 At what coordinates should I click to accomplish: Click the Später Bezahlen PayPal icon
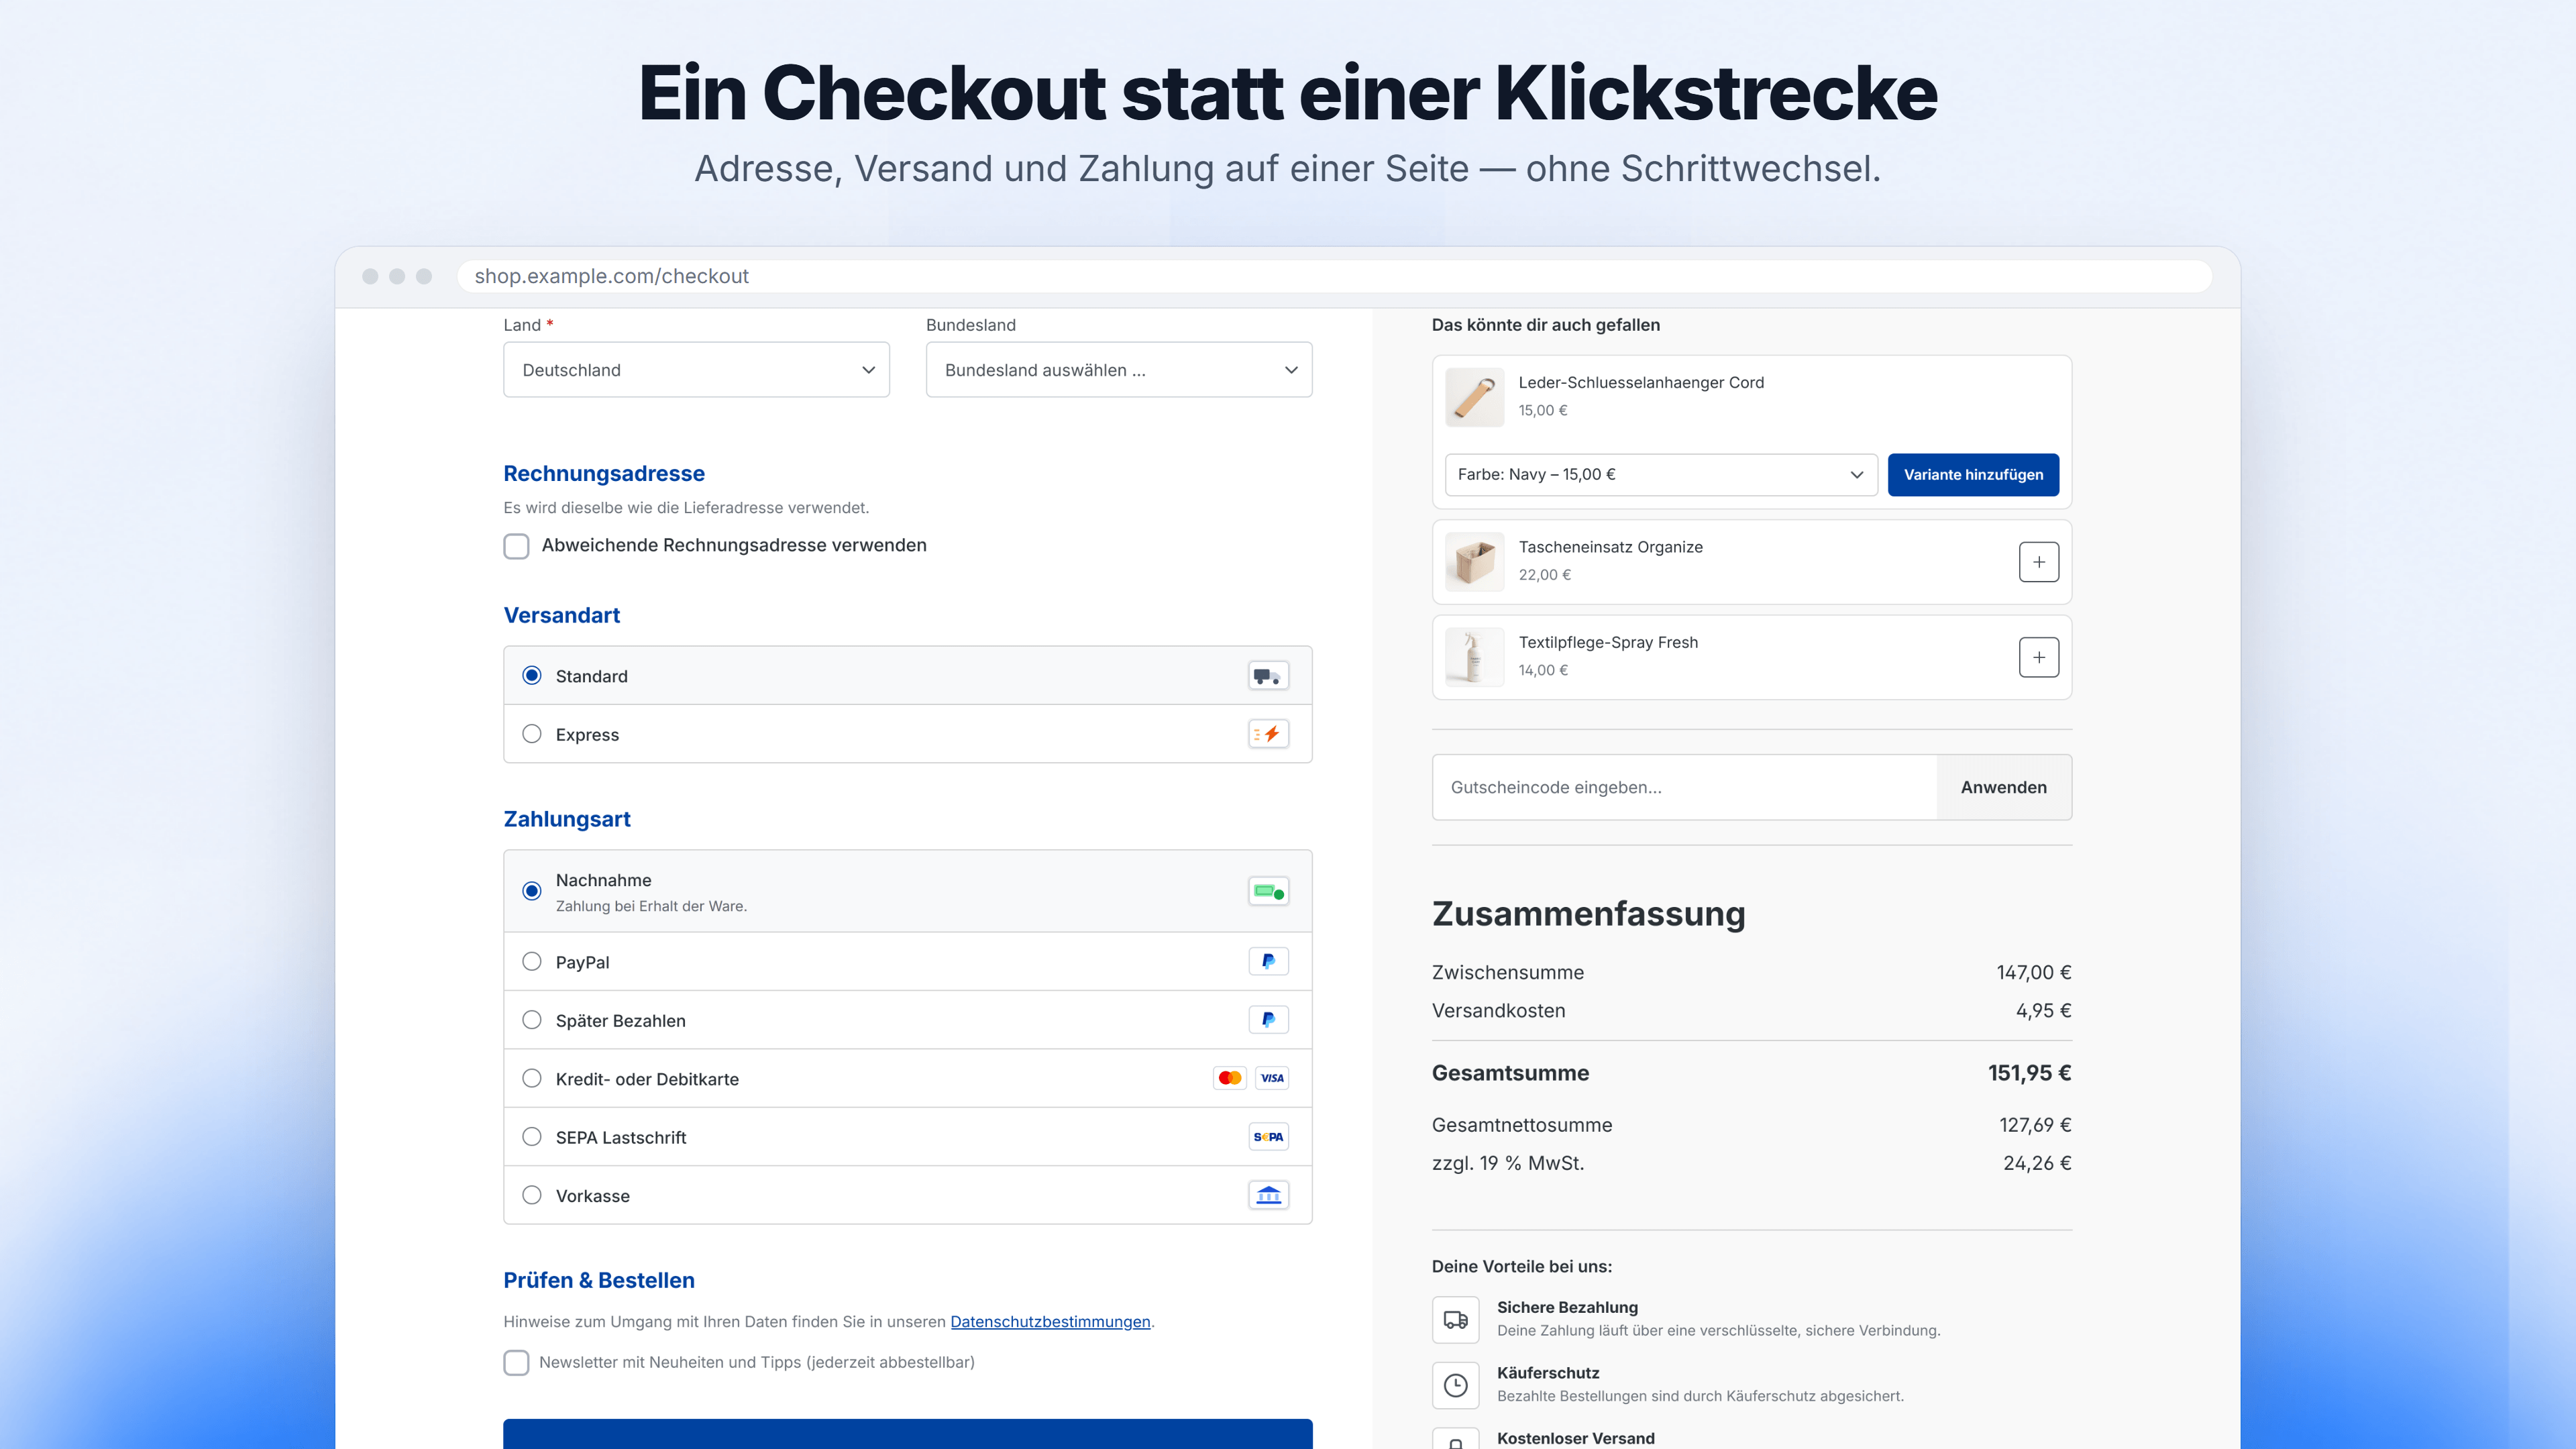(1268, 1020)
